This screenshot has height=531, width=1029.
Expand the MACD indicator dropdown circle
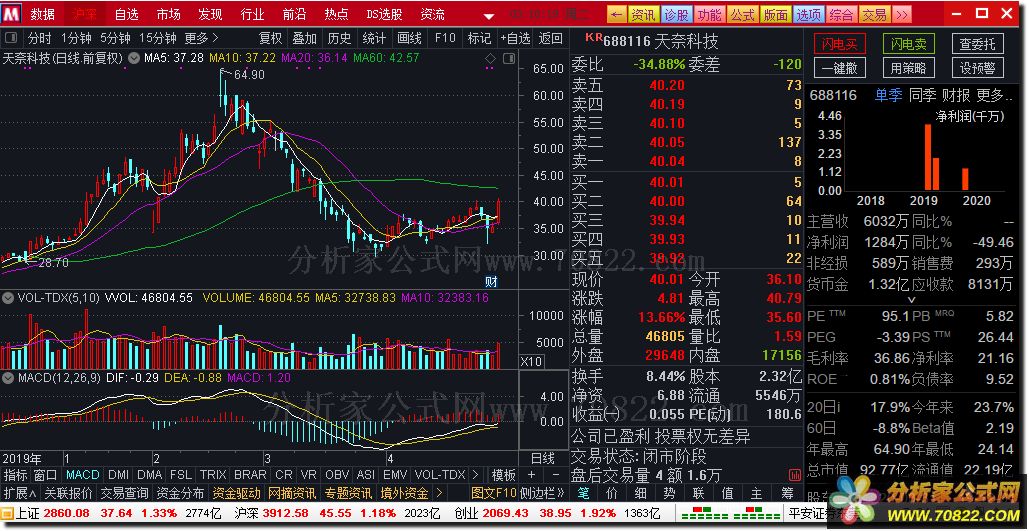pyautogui.click(x=7, y=378)
